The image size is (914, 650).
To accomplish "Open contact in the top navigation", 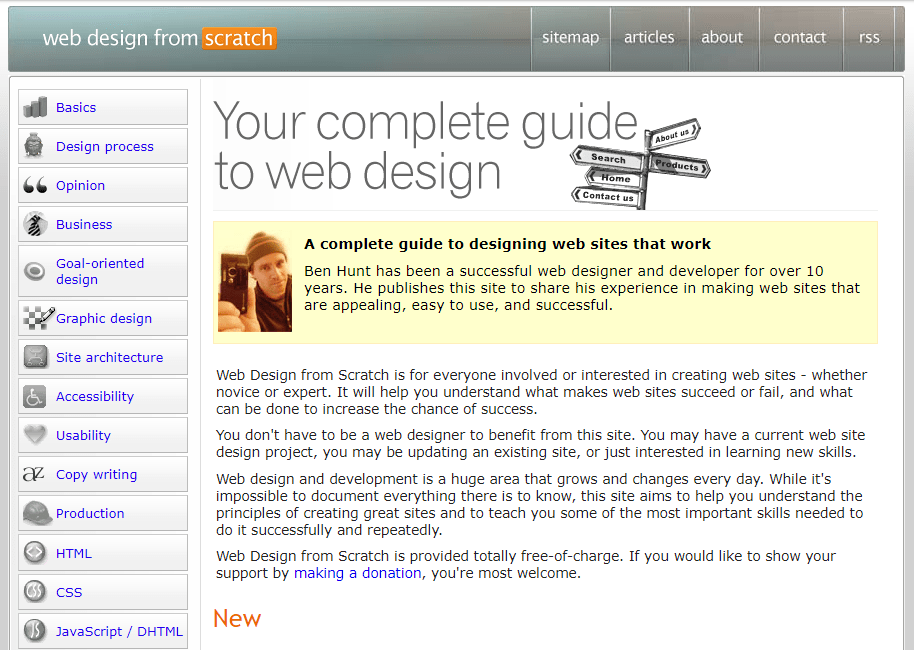I will 800,38.
